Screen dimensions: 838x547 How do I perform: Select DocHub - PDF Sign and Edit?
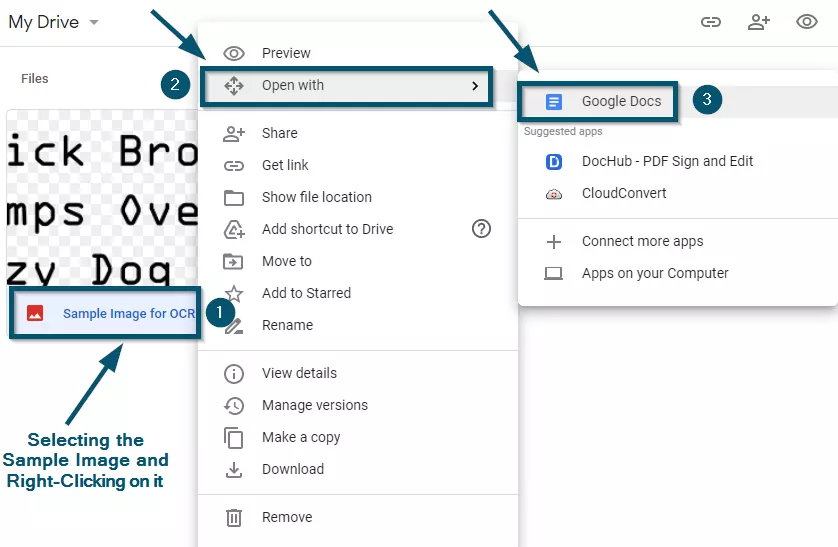click(x=678, y=161)
